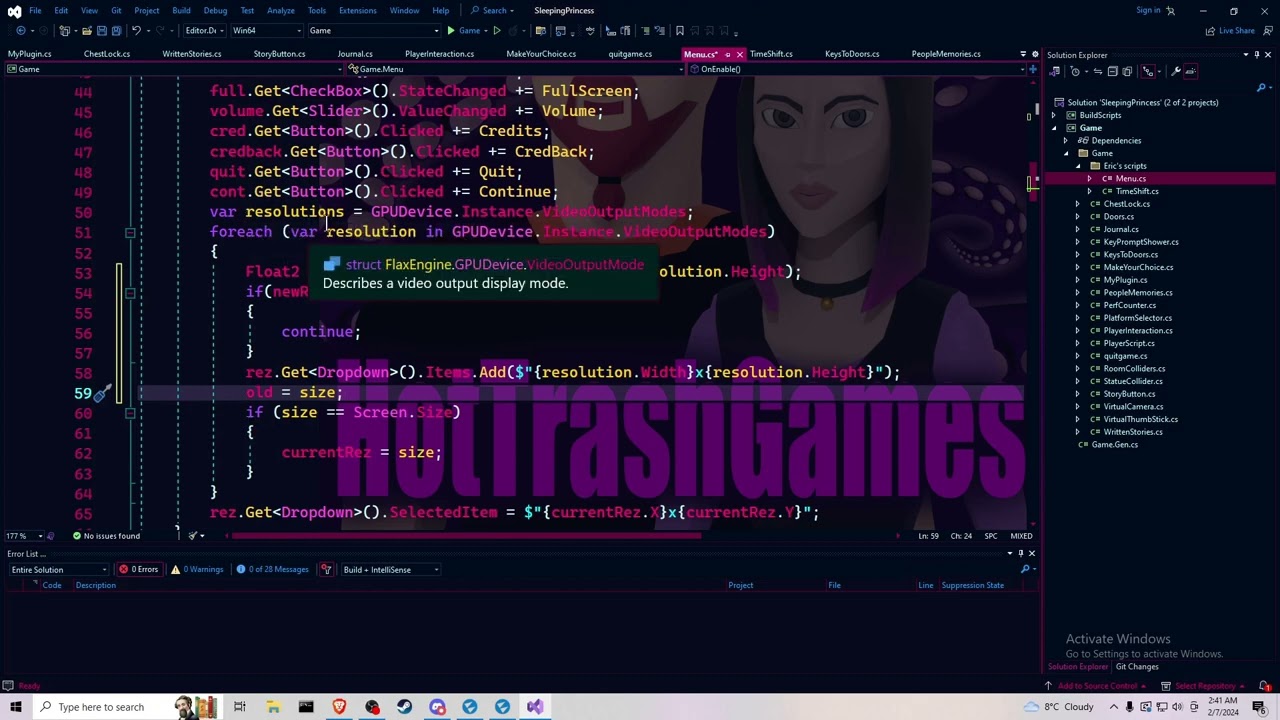Open the Debug menu

click(215, 10)
